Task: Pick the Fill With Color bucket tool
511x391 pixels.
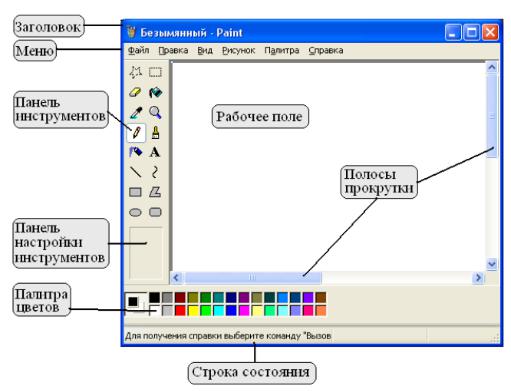Action: [155, 92]
